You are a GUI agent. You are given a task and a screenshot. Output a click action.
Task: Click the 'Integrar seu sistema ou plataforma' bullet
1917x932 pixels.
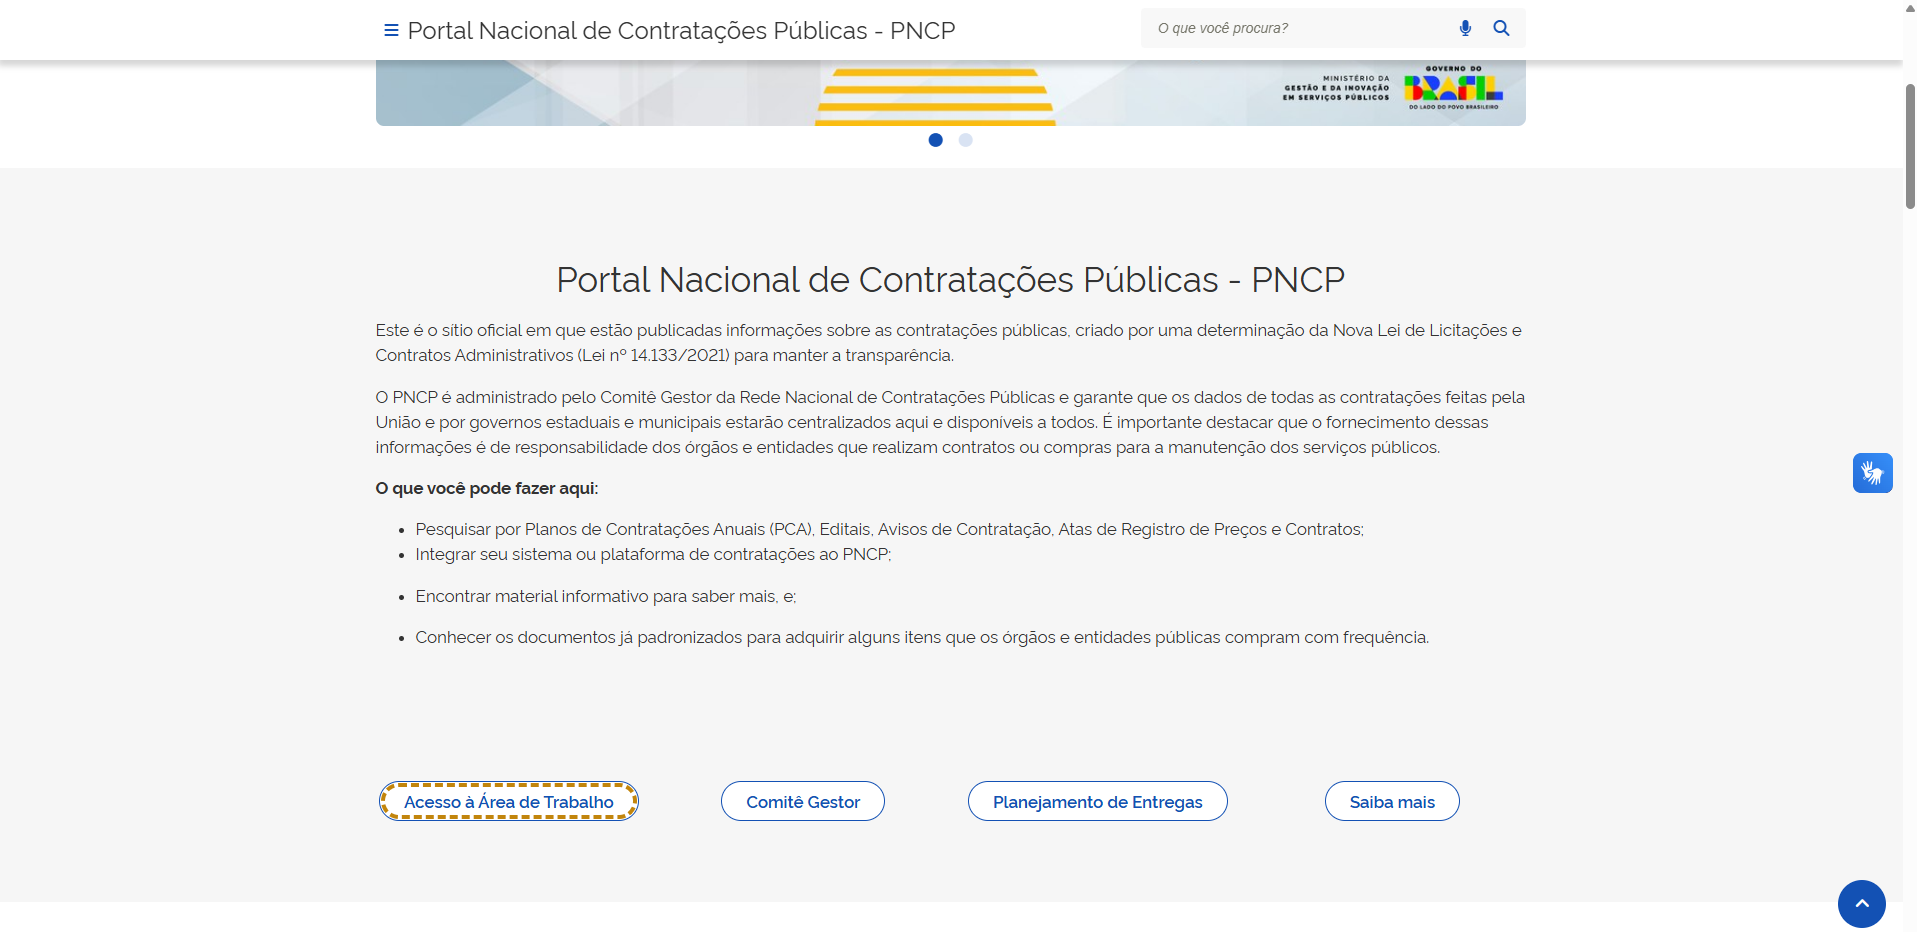653,554
